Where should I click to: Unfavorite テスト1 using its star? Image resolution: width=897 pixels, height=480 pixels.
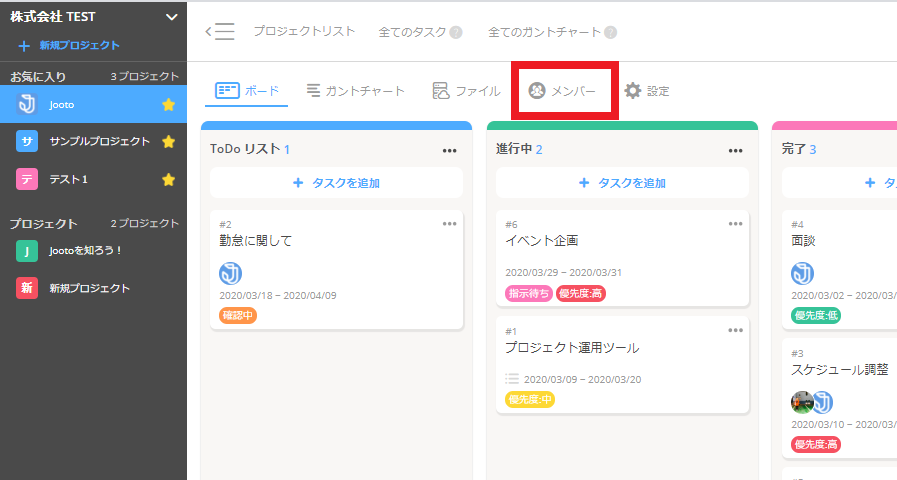(168, 179)
